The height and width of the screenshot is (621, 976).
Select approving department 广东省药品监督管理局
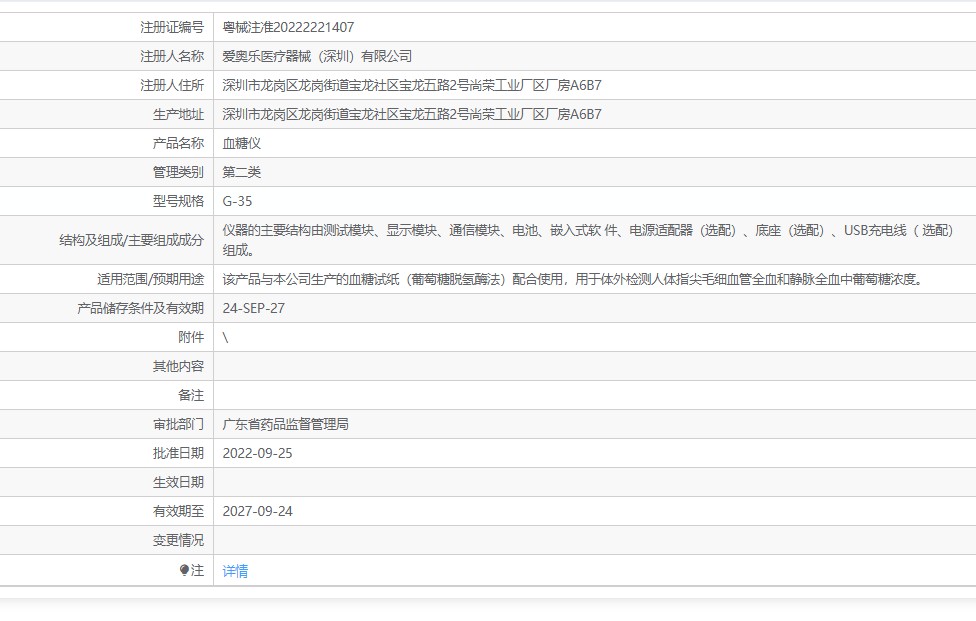(285, 424)
